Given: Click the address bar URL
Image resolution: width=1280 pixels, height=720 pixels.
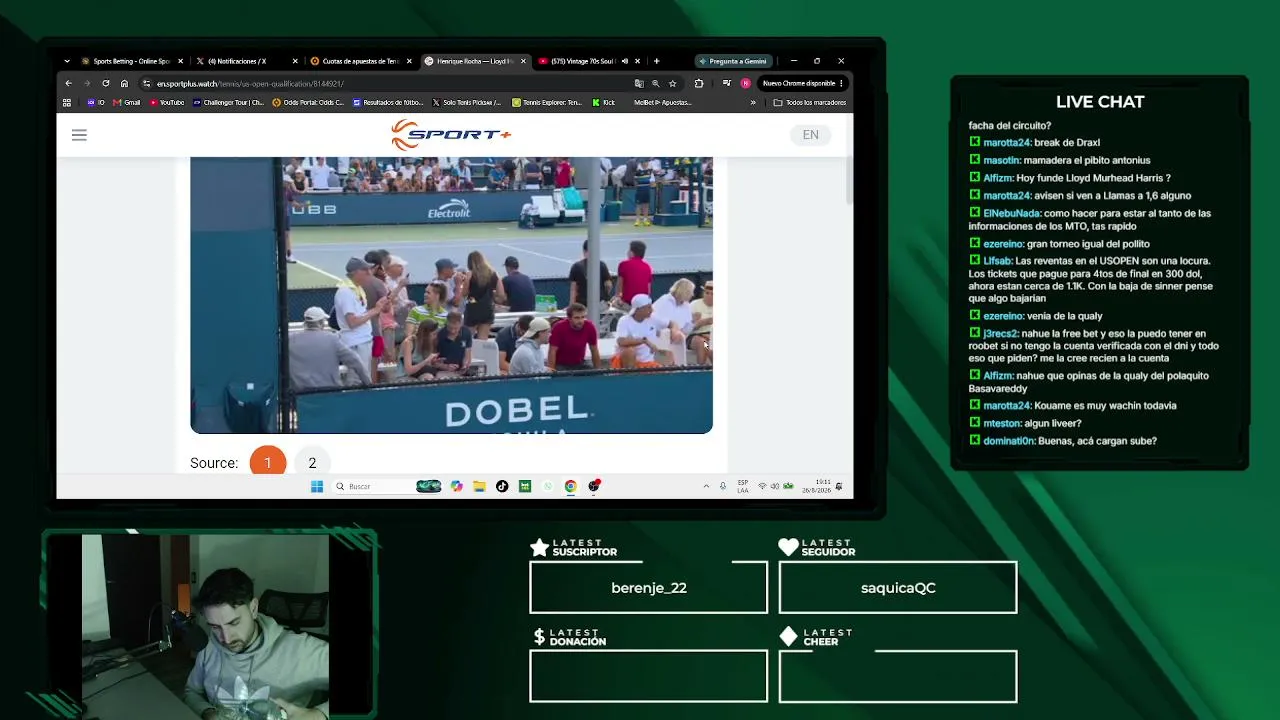Looking at the screenshot, I should click(250, 84).
